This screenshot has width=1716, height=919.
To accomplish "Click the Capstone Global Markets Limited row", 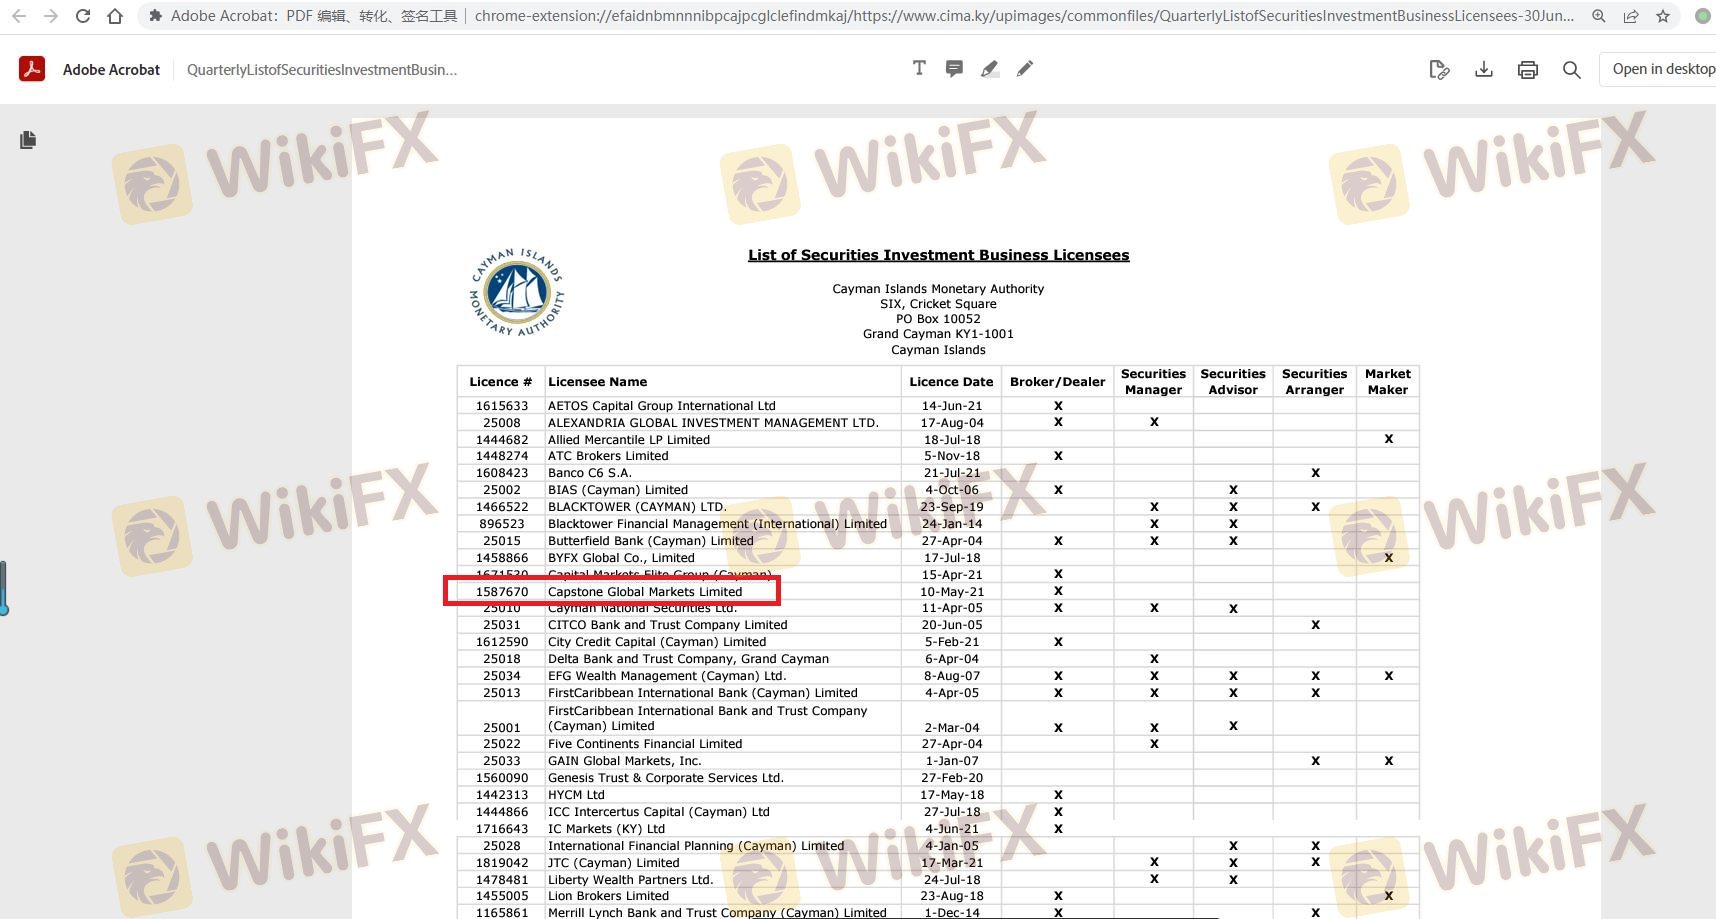I will coord(645,591).
